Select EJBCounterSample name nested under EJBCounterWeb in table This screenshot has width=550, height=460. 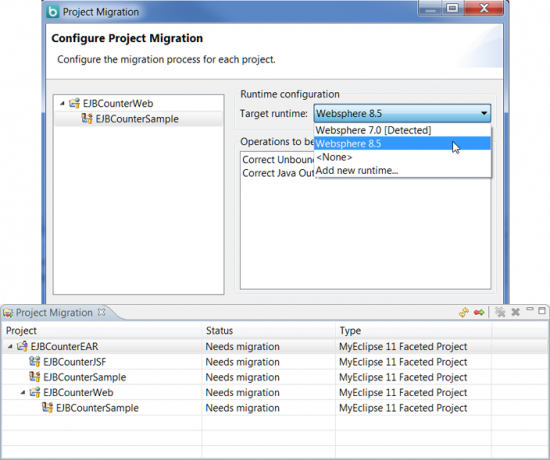(98, 408)
